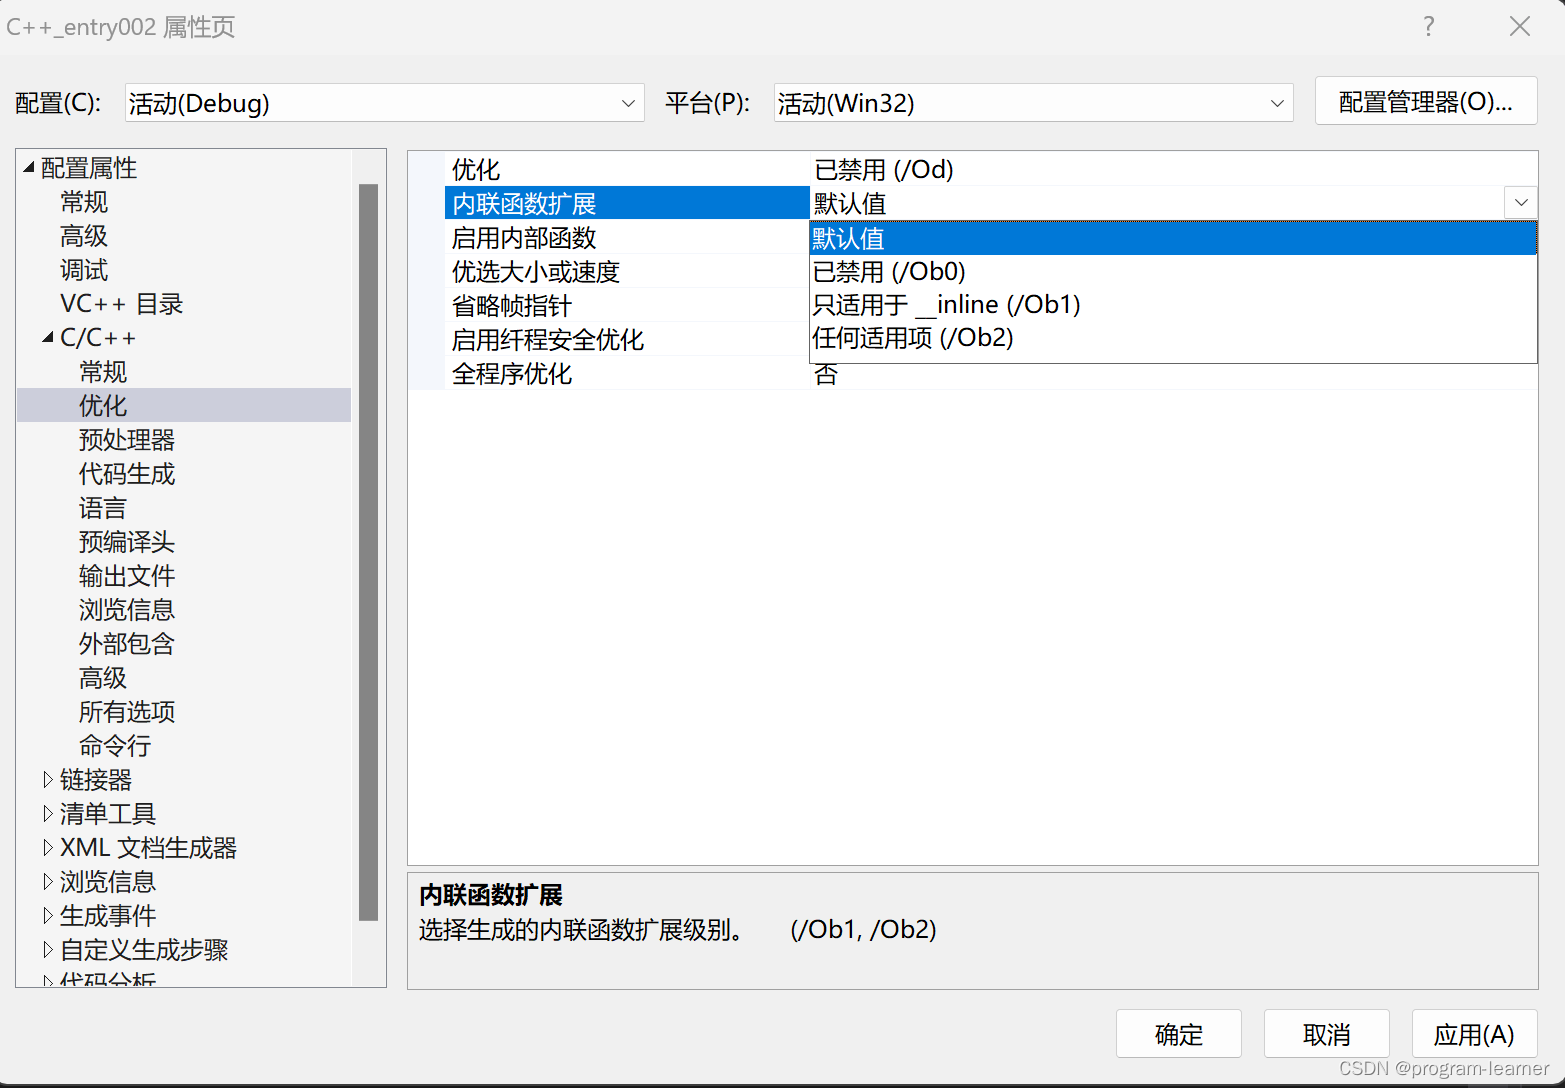Screen dimensions: 1565x1088
Task: Click the tree panel vertical scrollbar
Action: point(368,552)
